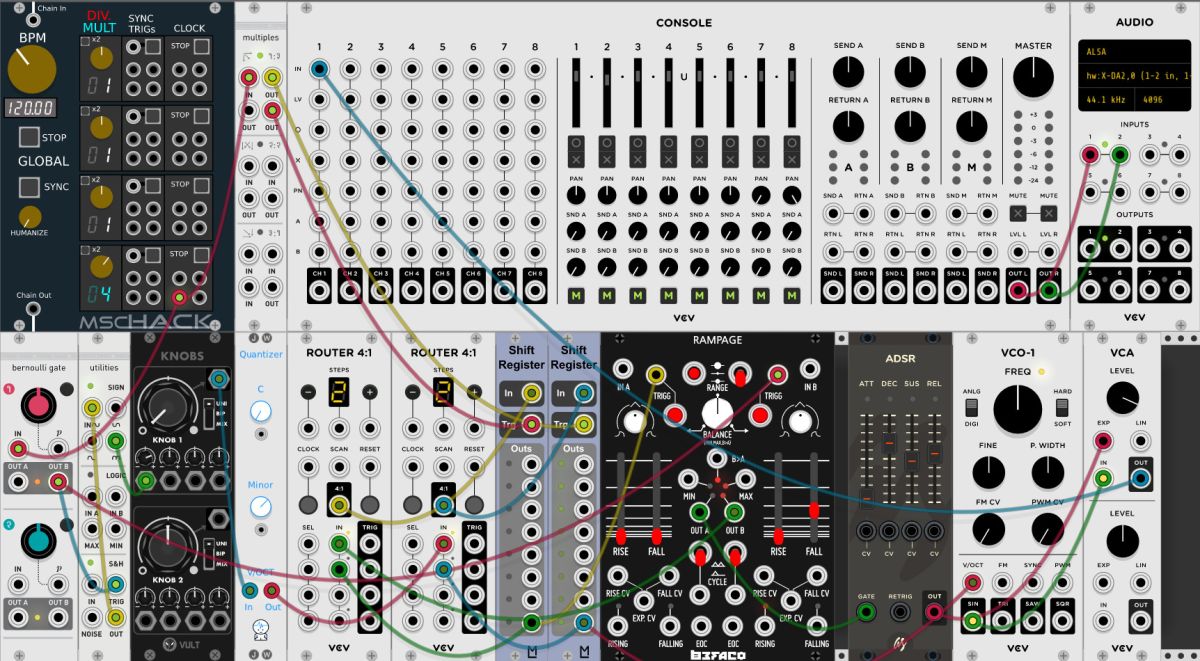Click the 120.00 BPM display

point(29,107)
